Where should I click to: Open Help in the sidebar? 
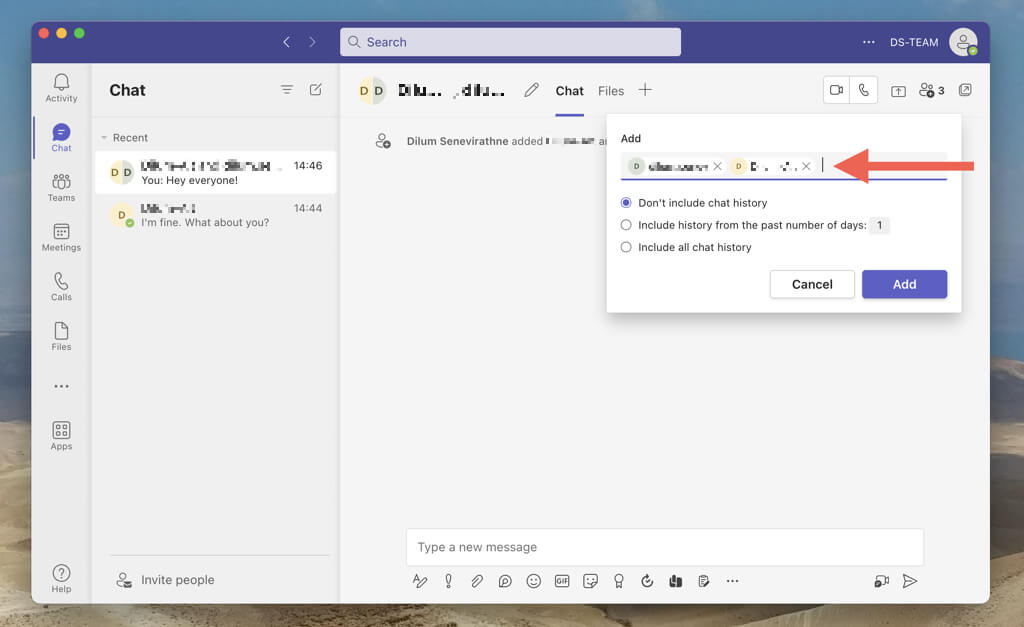61,578
